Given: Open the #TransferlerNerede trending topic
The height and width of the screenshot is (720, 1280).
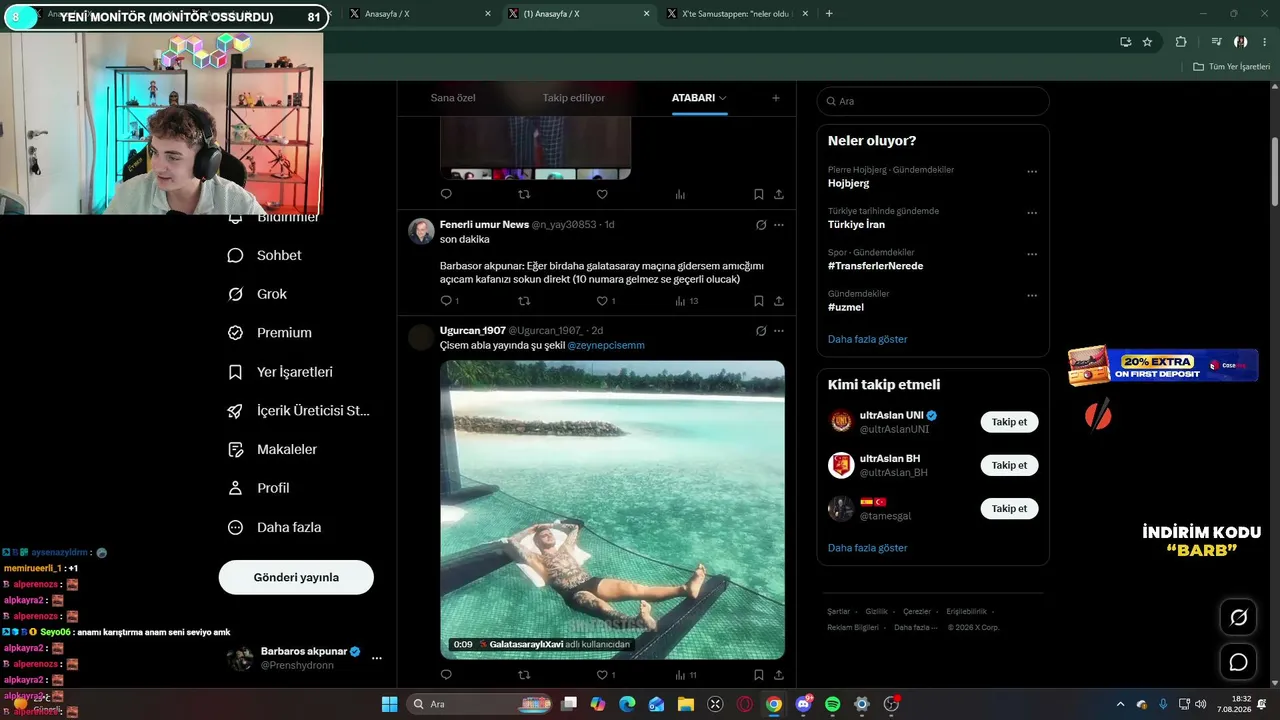Looking at the screenshot, I should pos(875,266).
